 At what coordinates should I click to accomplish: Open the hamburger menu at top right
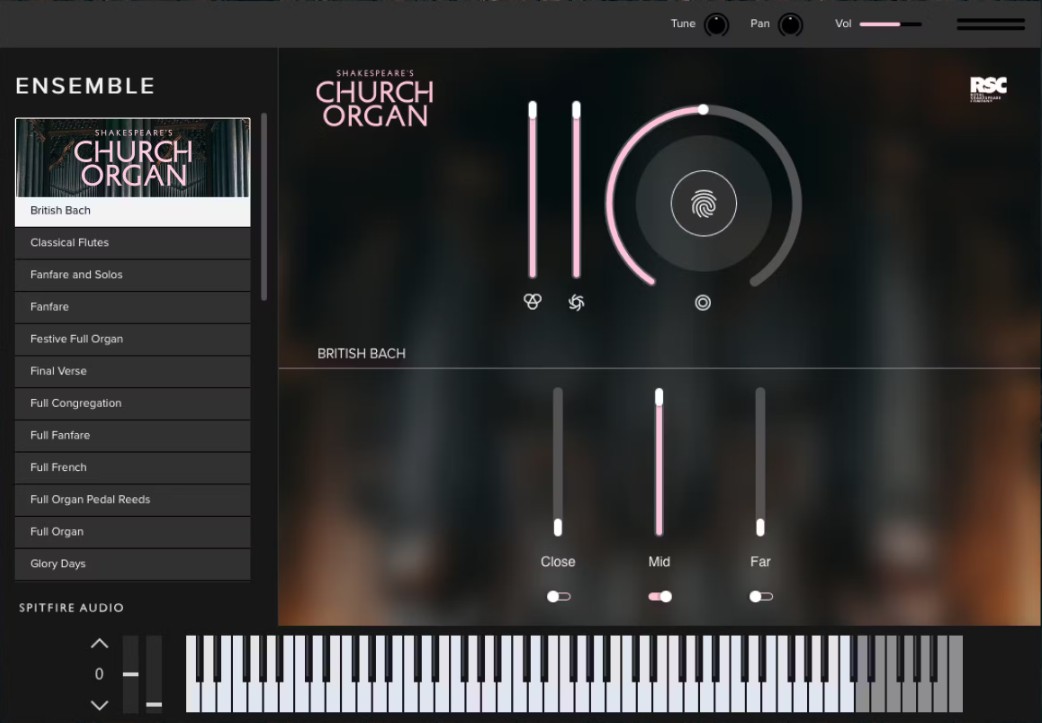coord(990,24)
